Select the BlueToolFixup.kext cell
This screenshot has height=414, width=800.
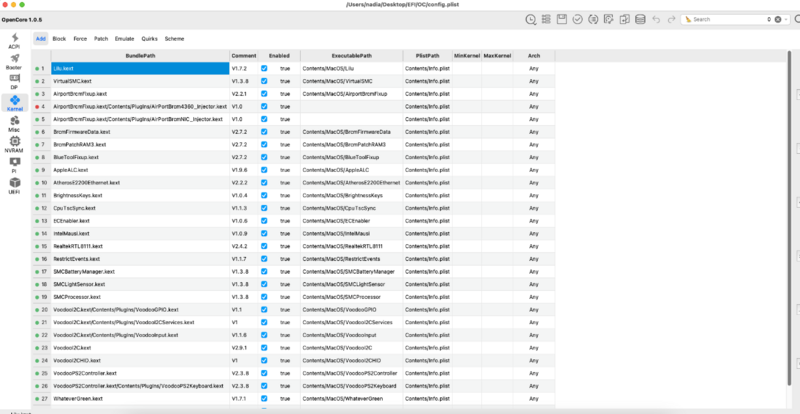[140, 157]
